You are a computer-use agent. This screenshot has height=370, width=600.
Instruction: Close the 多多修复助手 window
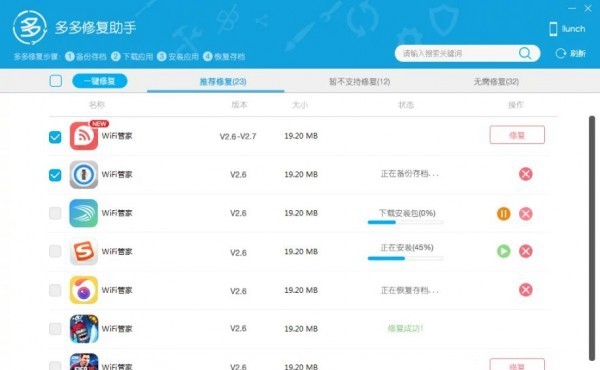(588, 8)
